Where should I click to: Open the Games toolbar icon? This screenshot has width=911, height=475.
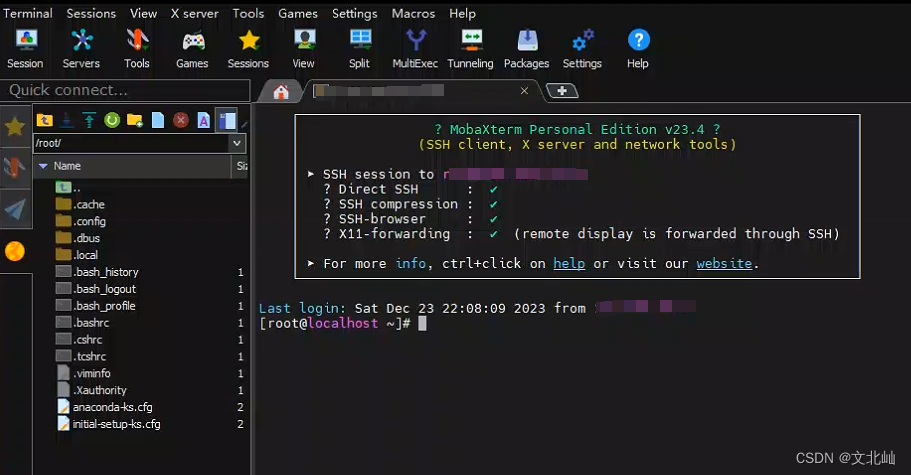[192, 49]
